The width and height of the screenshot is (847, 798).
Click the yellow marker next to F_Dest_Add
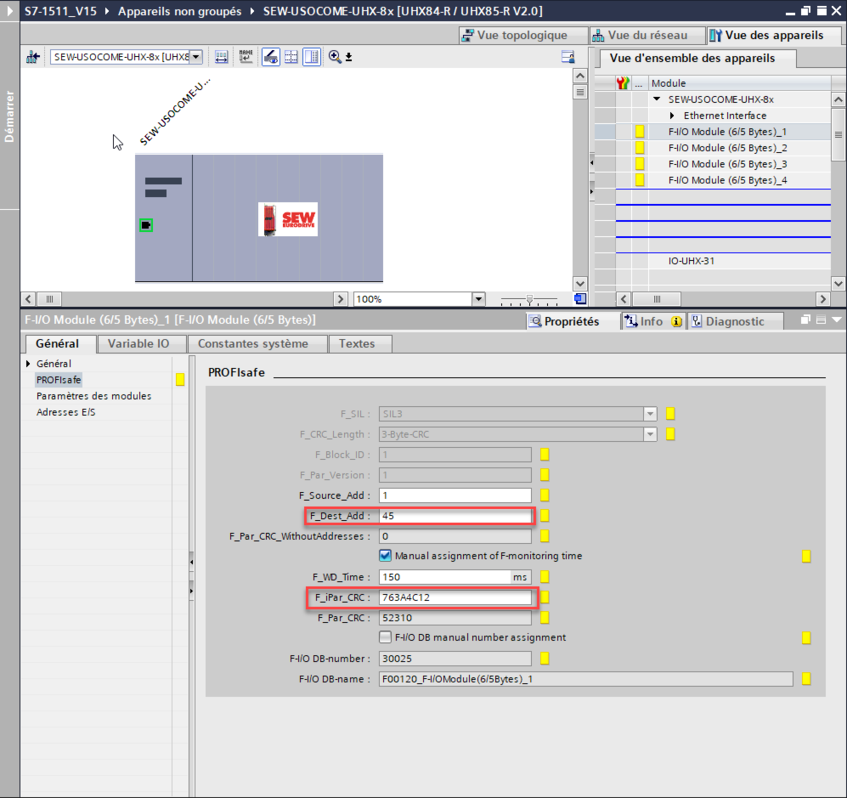click(x=545, y=517)
